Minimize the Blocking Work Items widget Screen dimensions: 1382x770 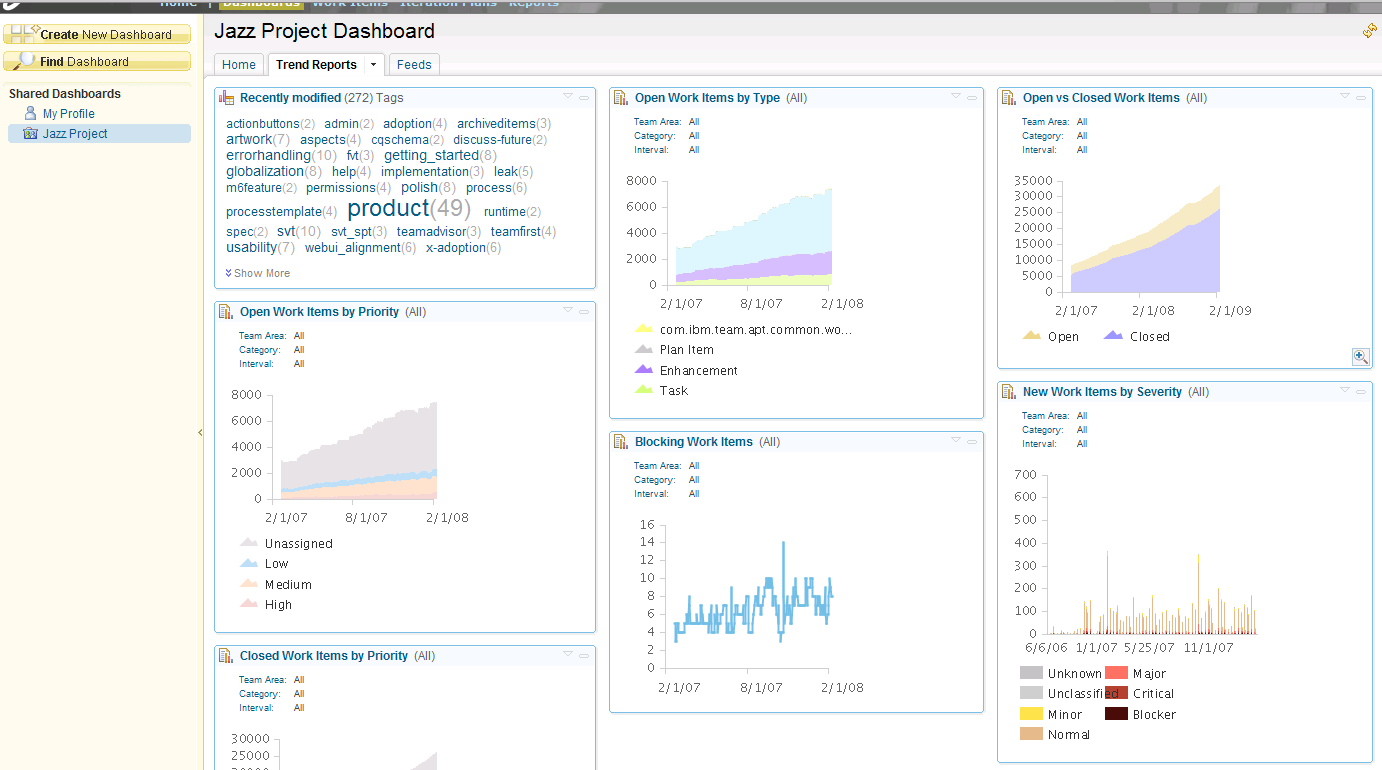[972, 441]
